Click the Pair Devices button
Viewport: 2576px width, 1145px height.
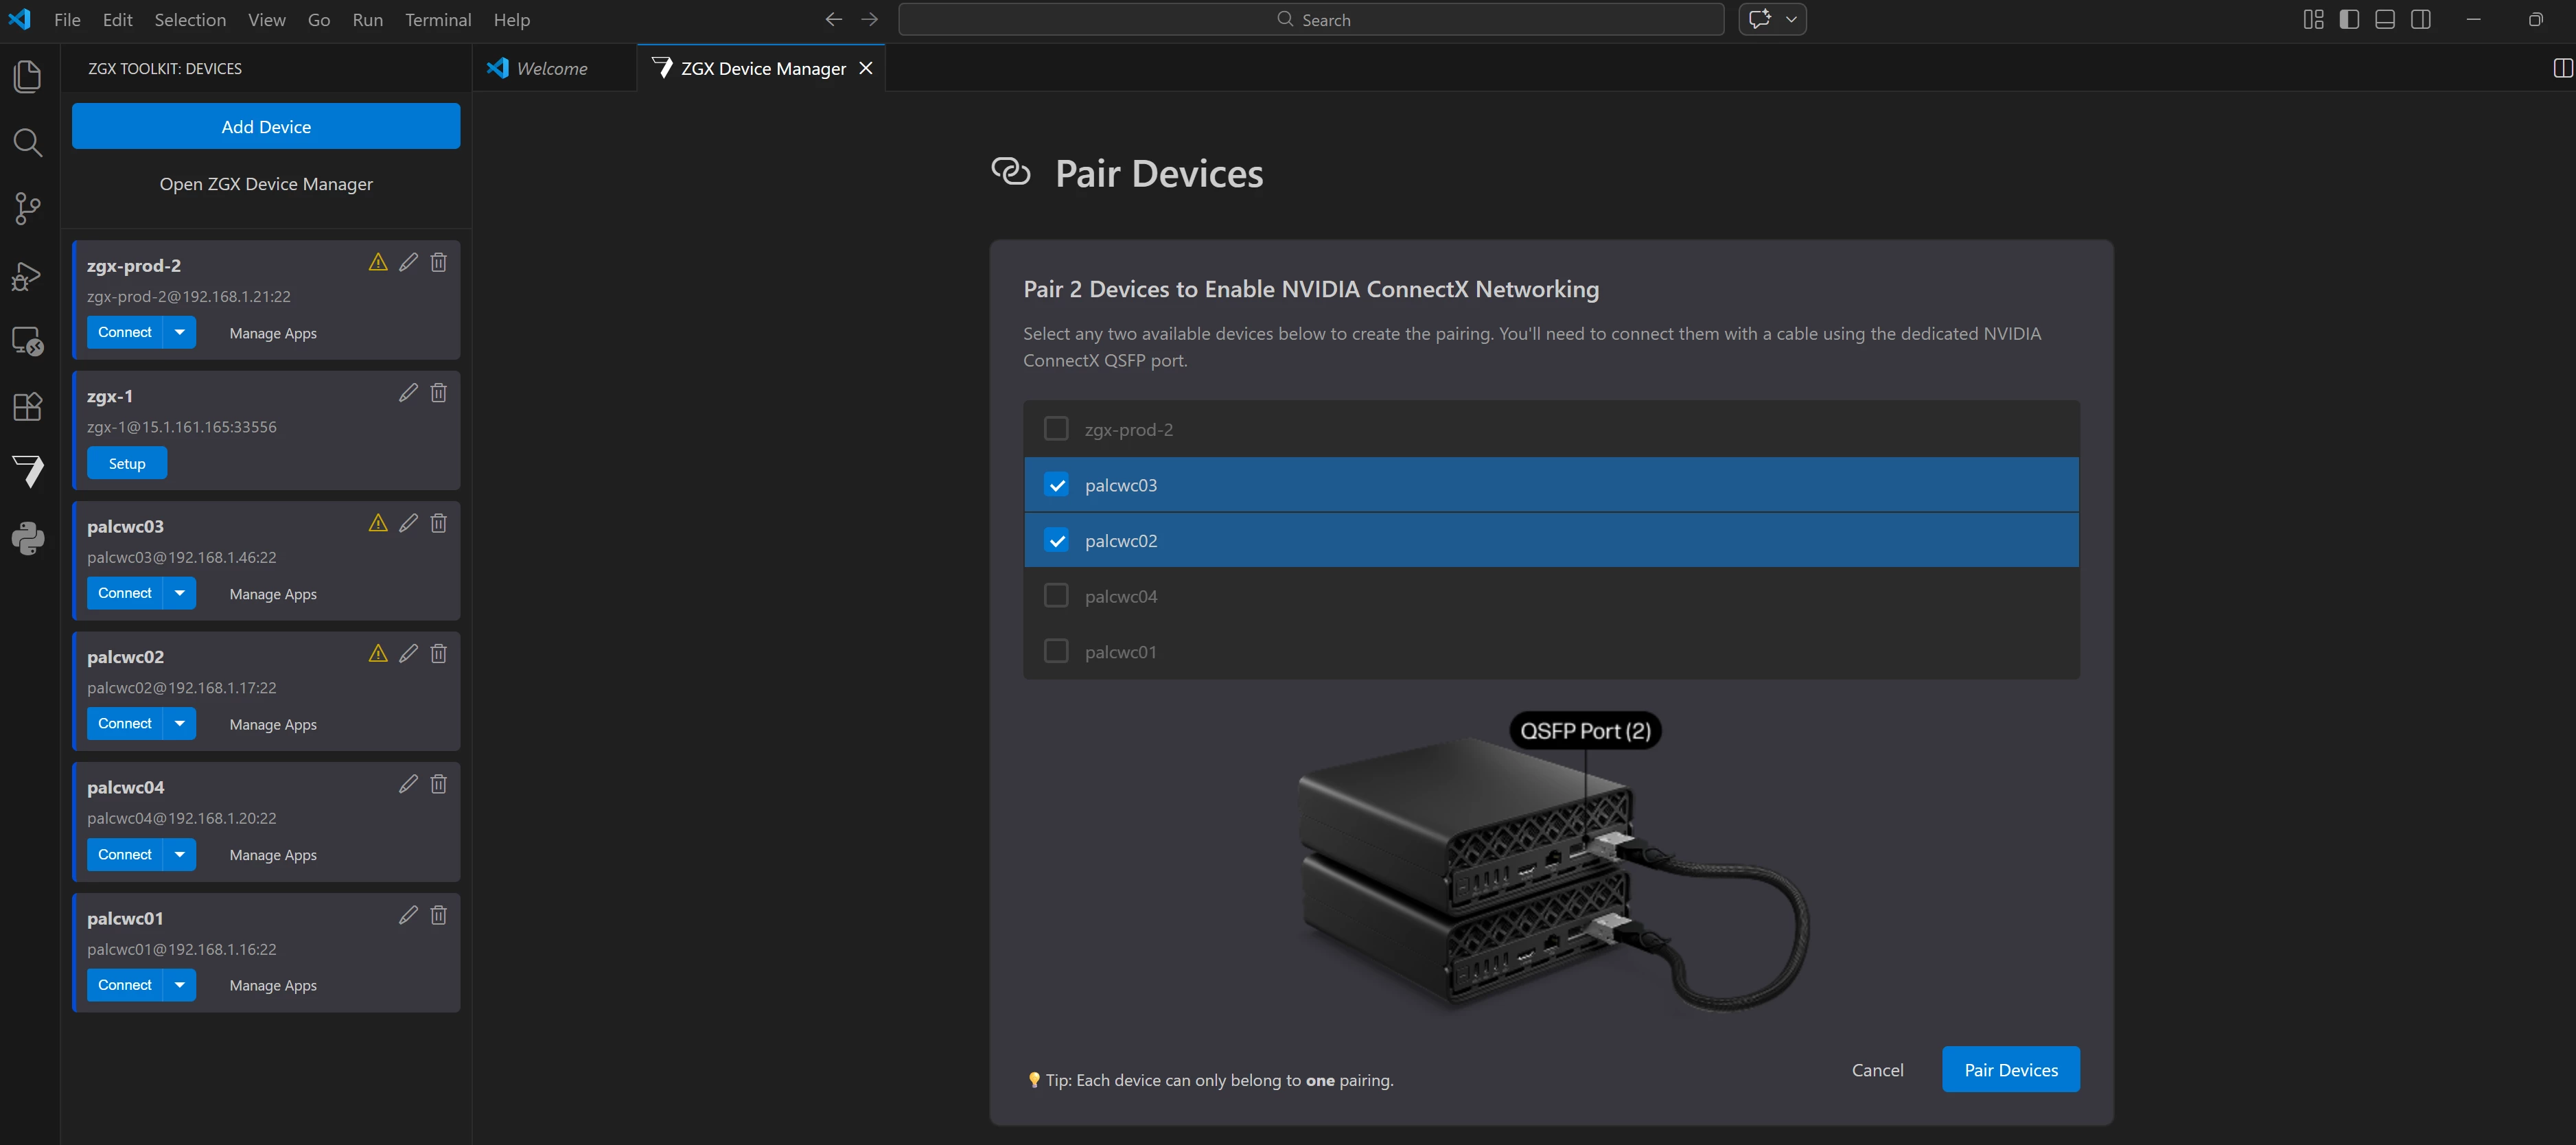(x=2010, y=1070)
